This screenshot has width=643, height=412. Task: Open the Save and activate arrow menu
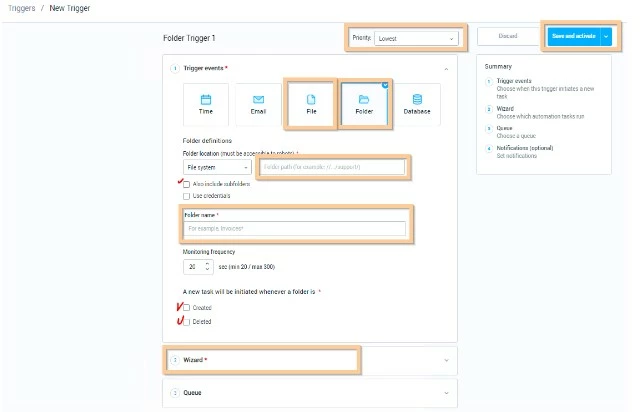[x=606, y=36]
